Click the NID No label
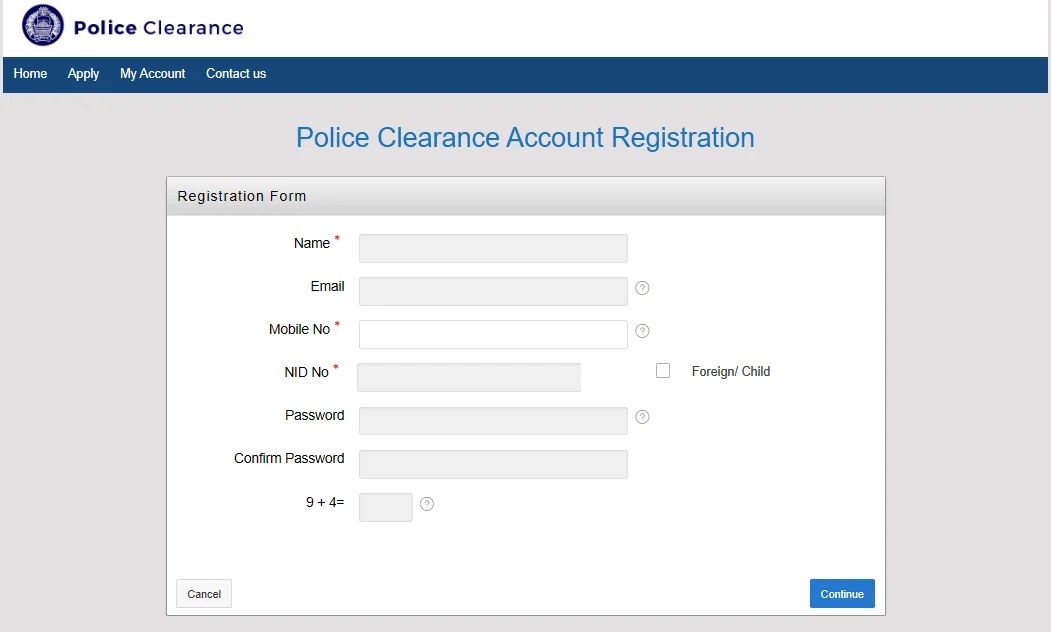 pos(306,372)
